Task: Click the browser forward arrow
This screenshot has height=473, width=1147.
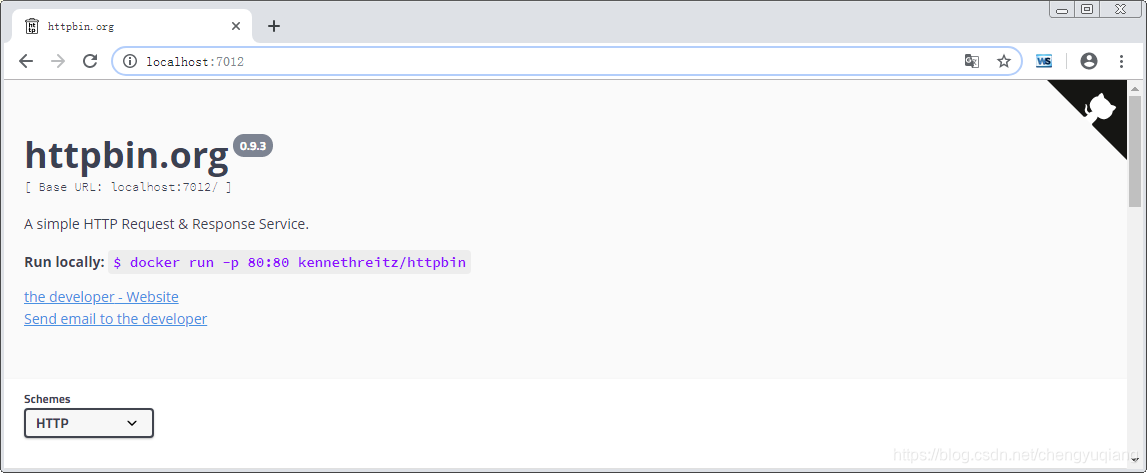Action: (x=59, y=61)
